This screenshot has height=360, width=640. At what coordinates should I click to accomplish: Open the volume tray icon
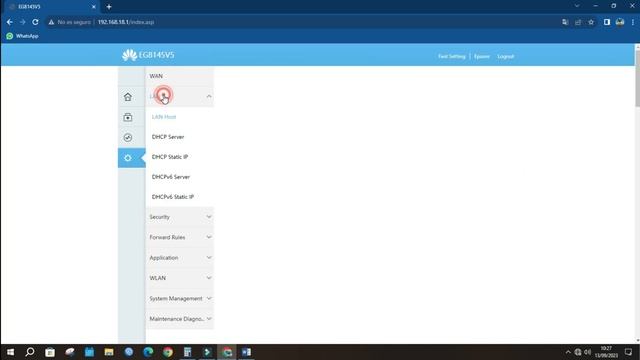587,352
